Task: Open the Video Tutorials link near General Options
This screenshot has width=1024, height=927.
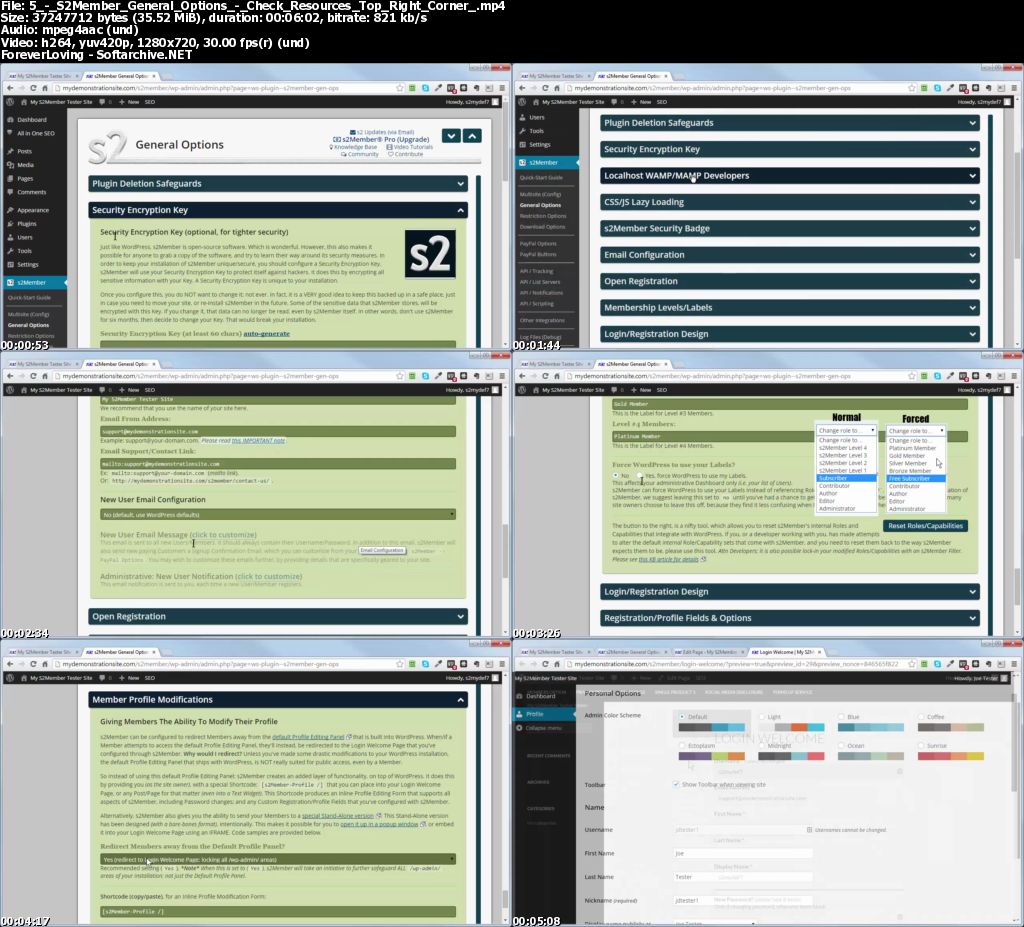Action: click(409, 147)
